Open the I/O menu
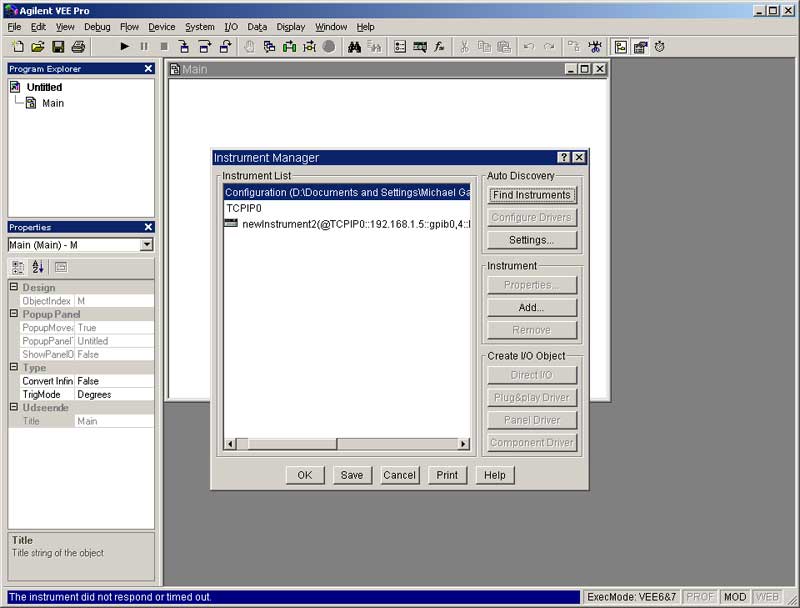800x608 pixels. click(231, 27)
